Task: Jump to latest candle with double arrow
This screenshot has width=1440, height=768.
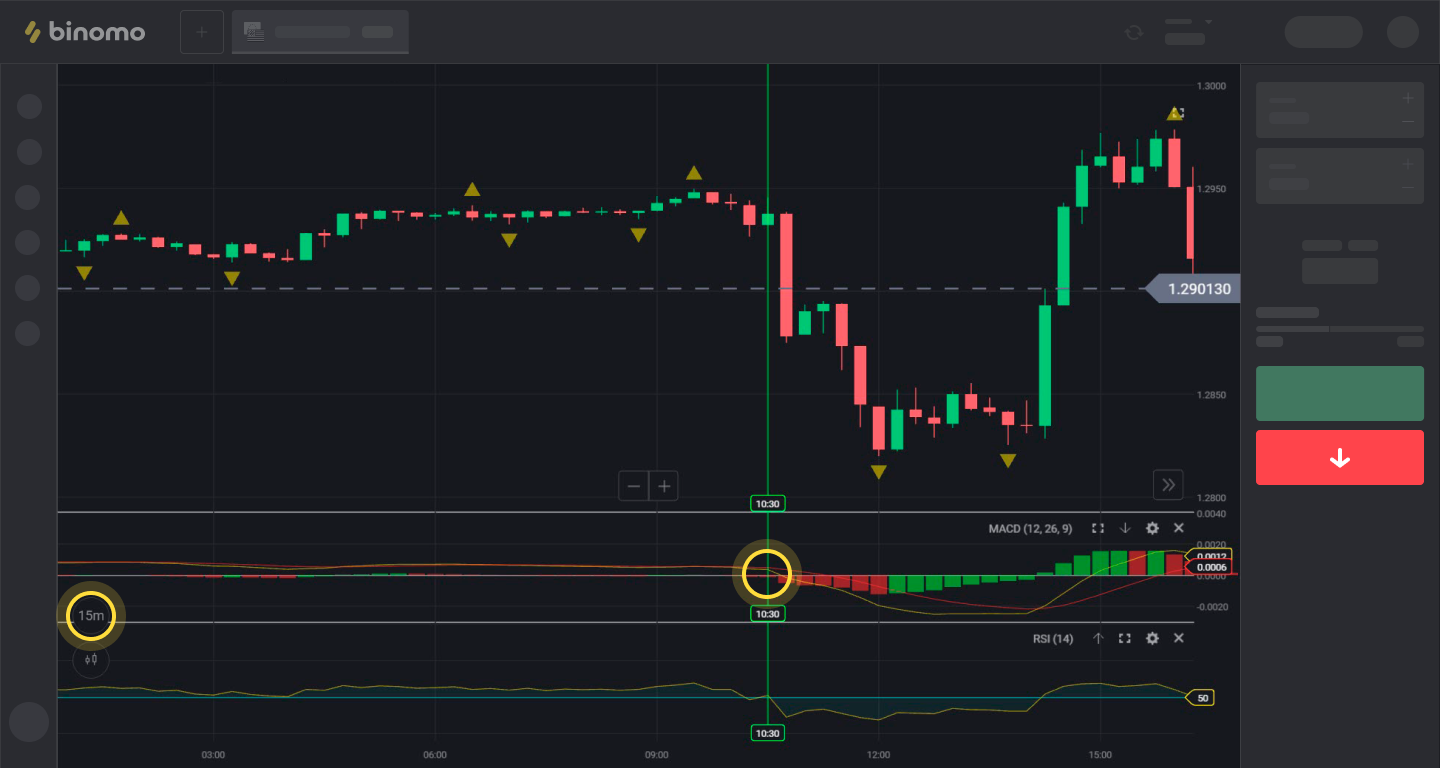Action: pyautogui.click(x=1168, y=485)
